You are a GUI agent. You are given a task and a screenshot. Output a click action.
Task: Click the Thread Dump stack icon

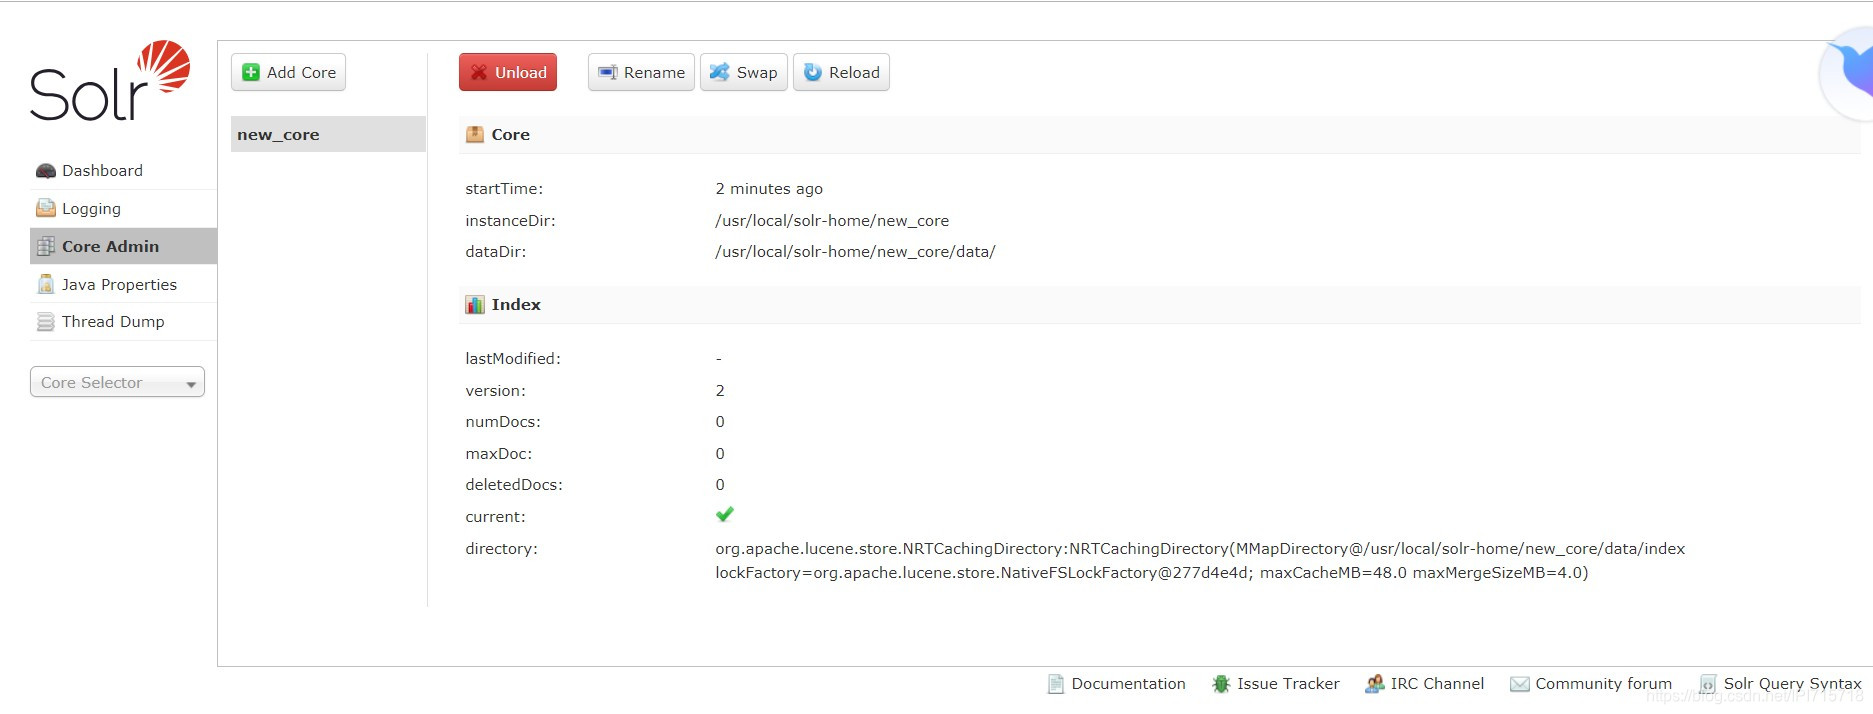46,322
